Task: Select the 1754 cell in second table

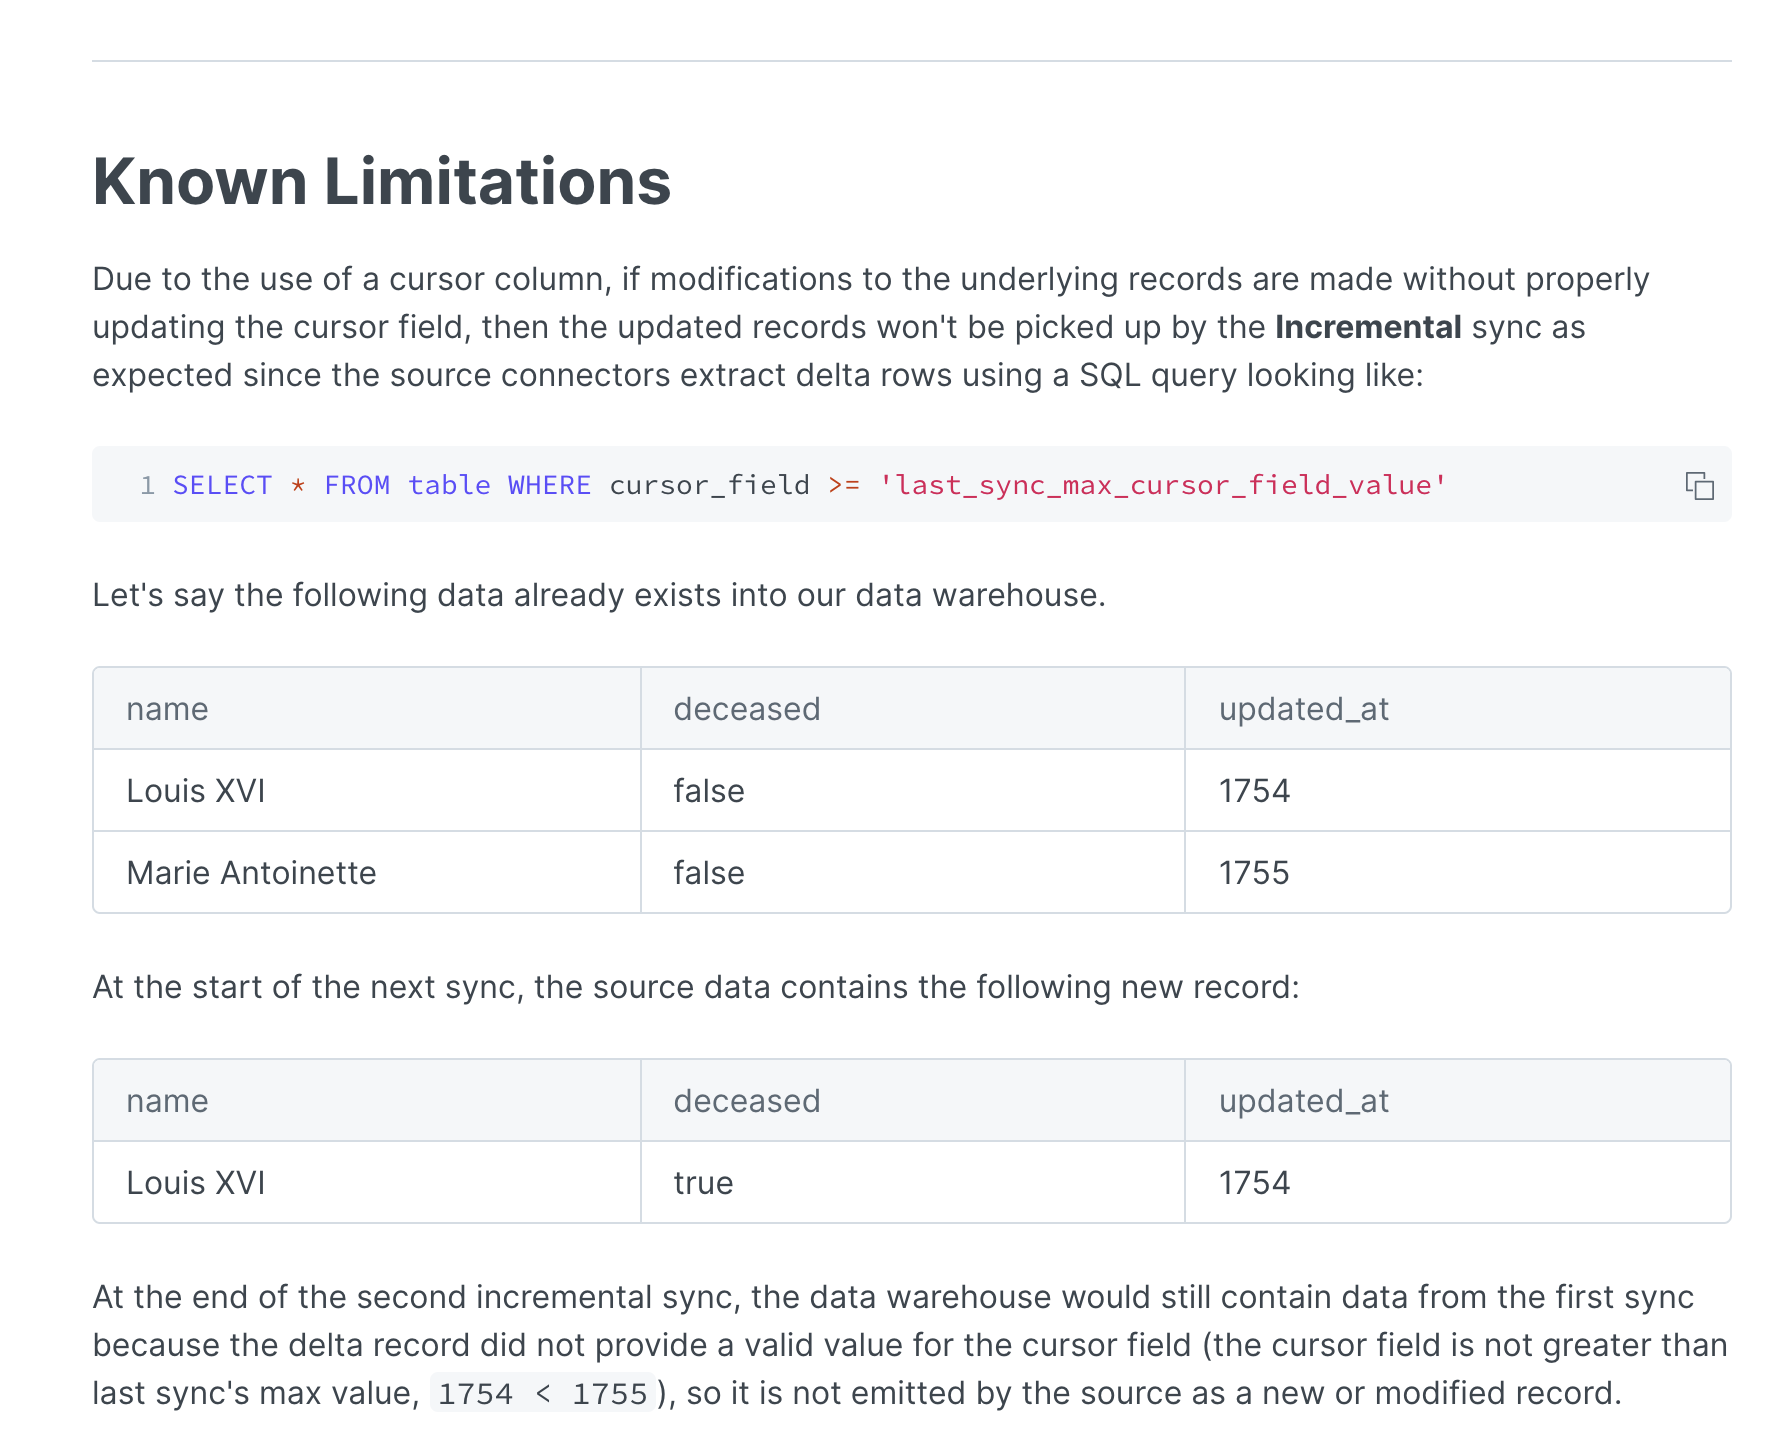Action: click(1255, 1182)
